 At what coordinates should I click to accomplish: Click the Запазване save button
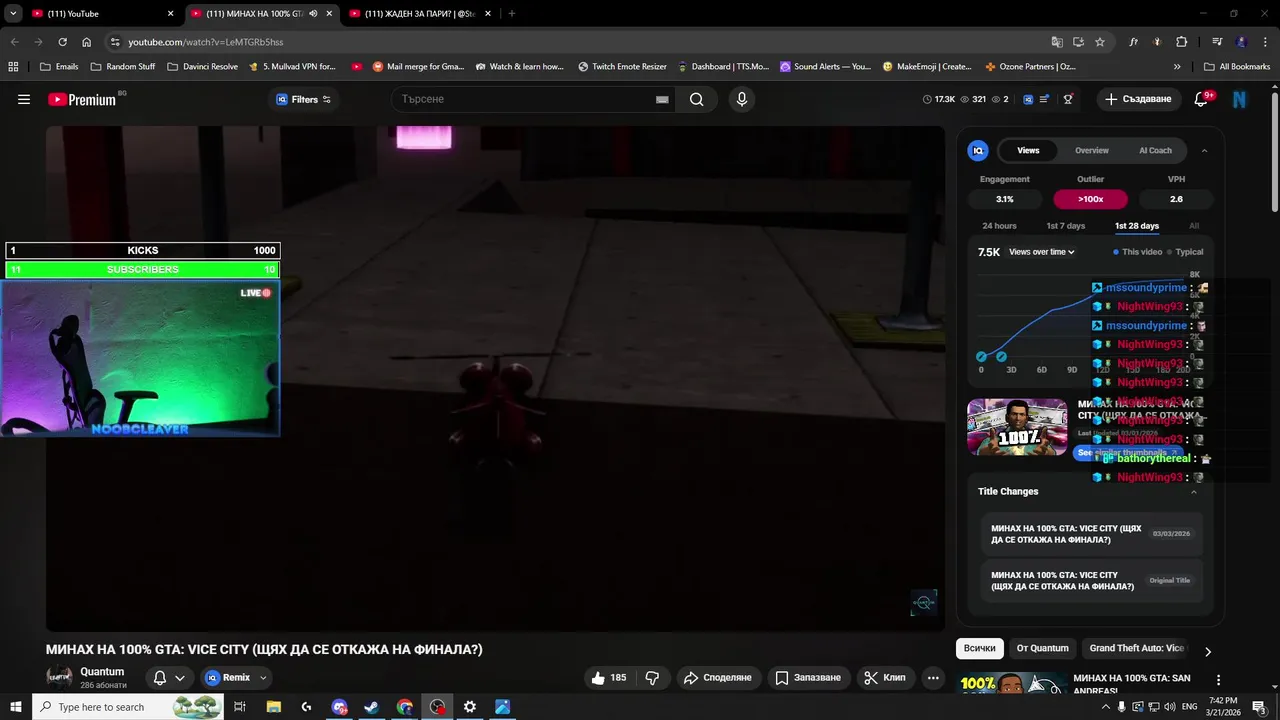tap(809, 678)
